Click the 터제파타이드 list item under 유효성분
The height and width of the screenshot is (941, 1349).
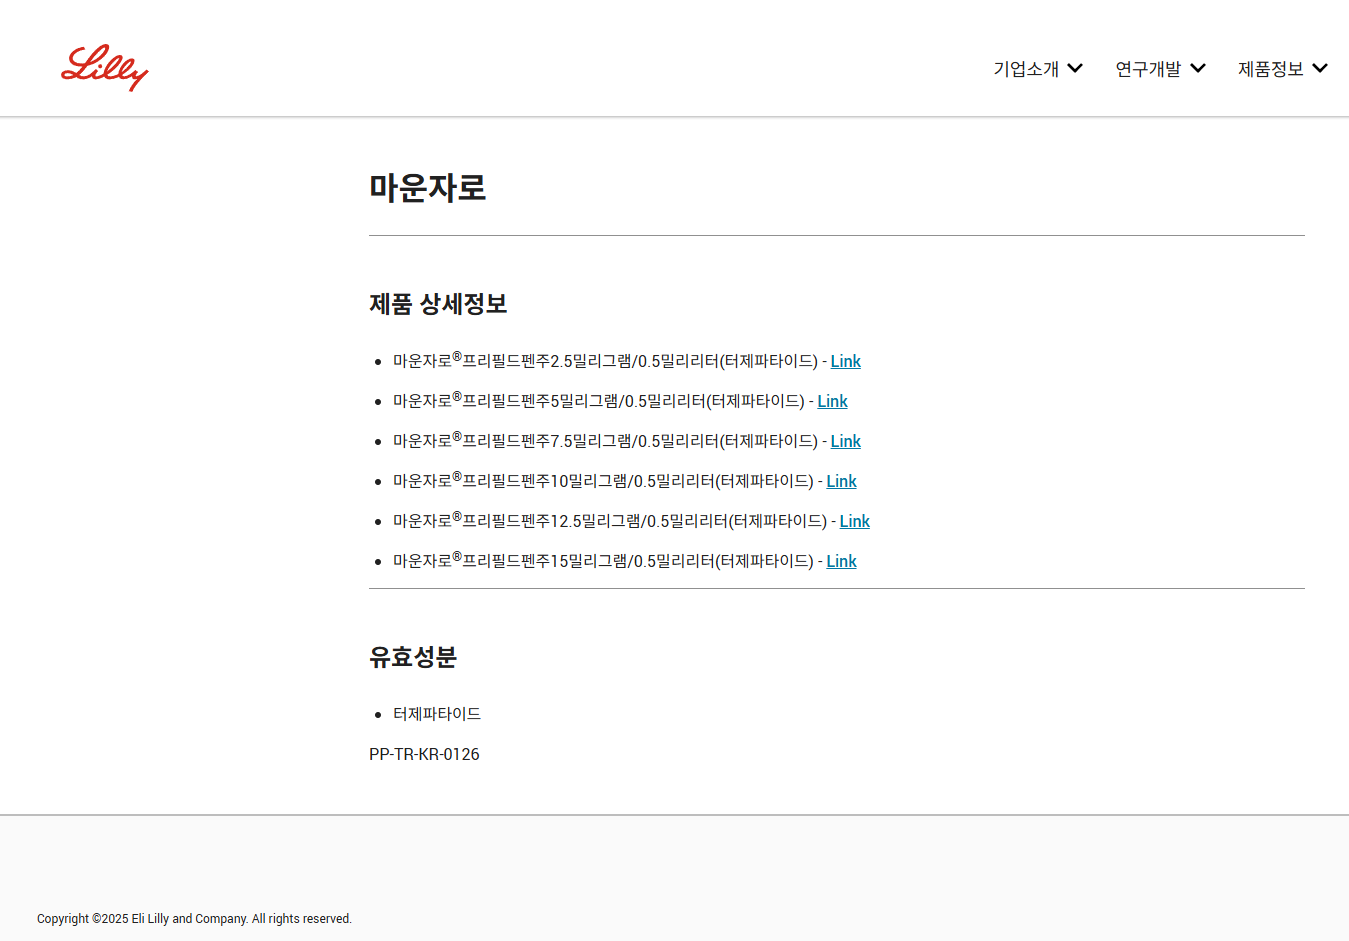pyautogui.click(x=437, y=714)
